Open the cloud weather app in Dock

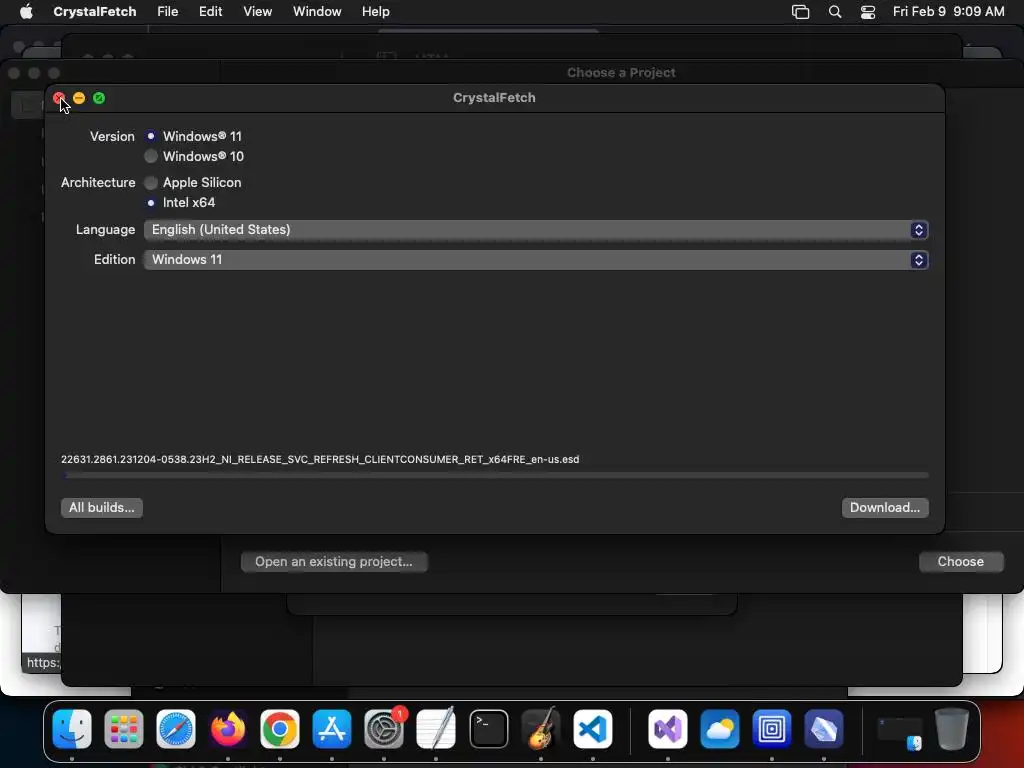720,729
